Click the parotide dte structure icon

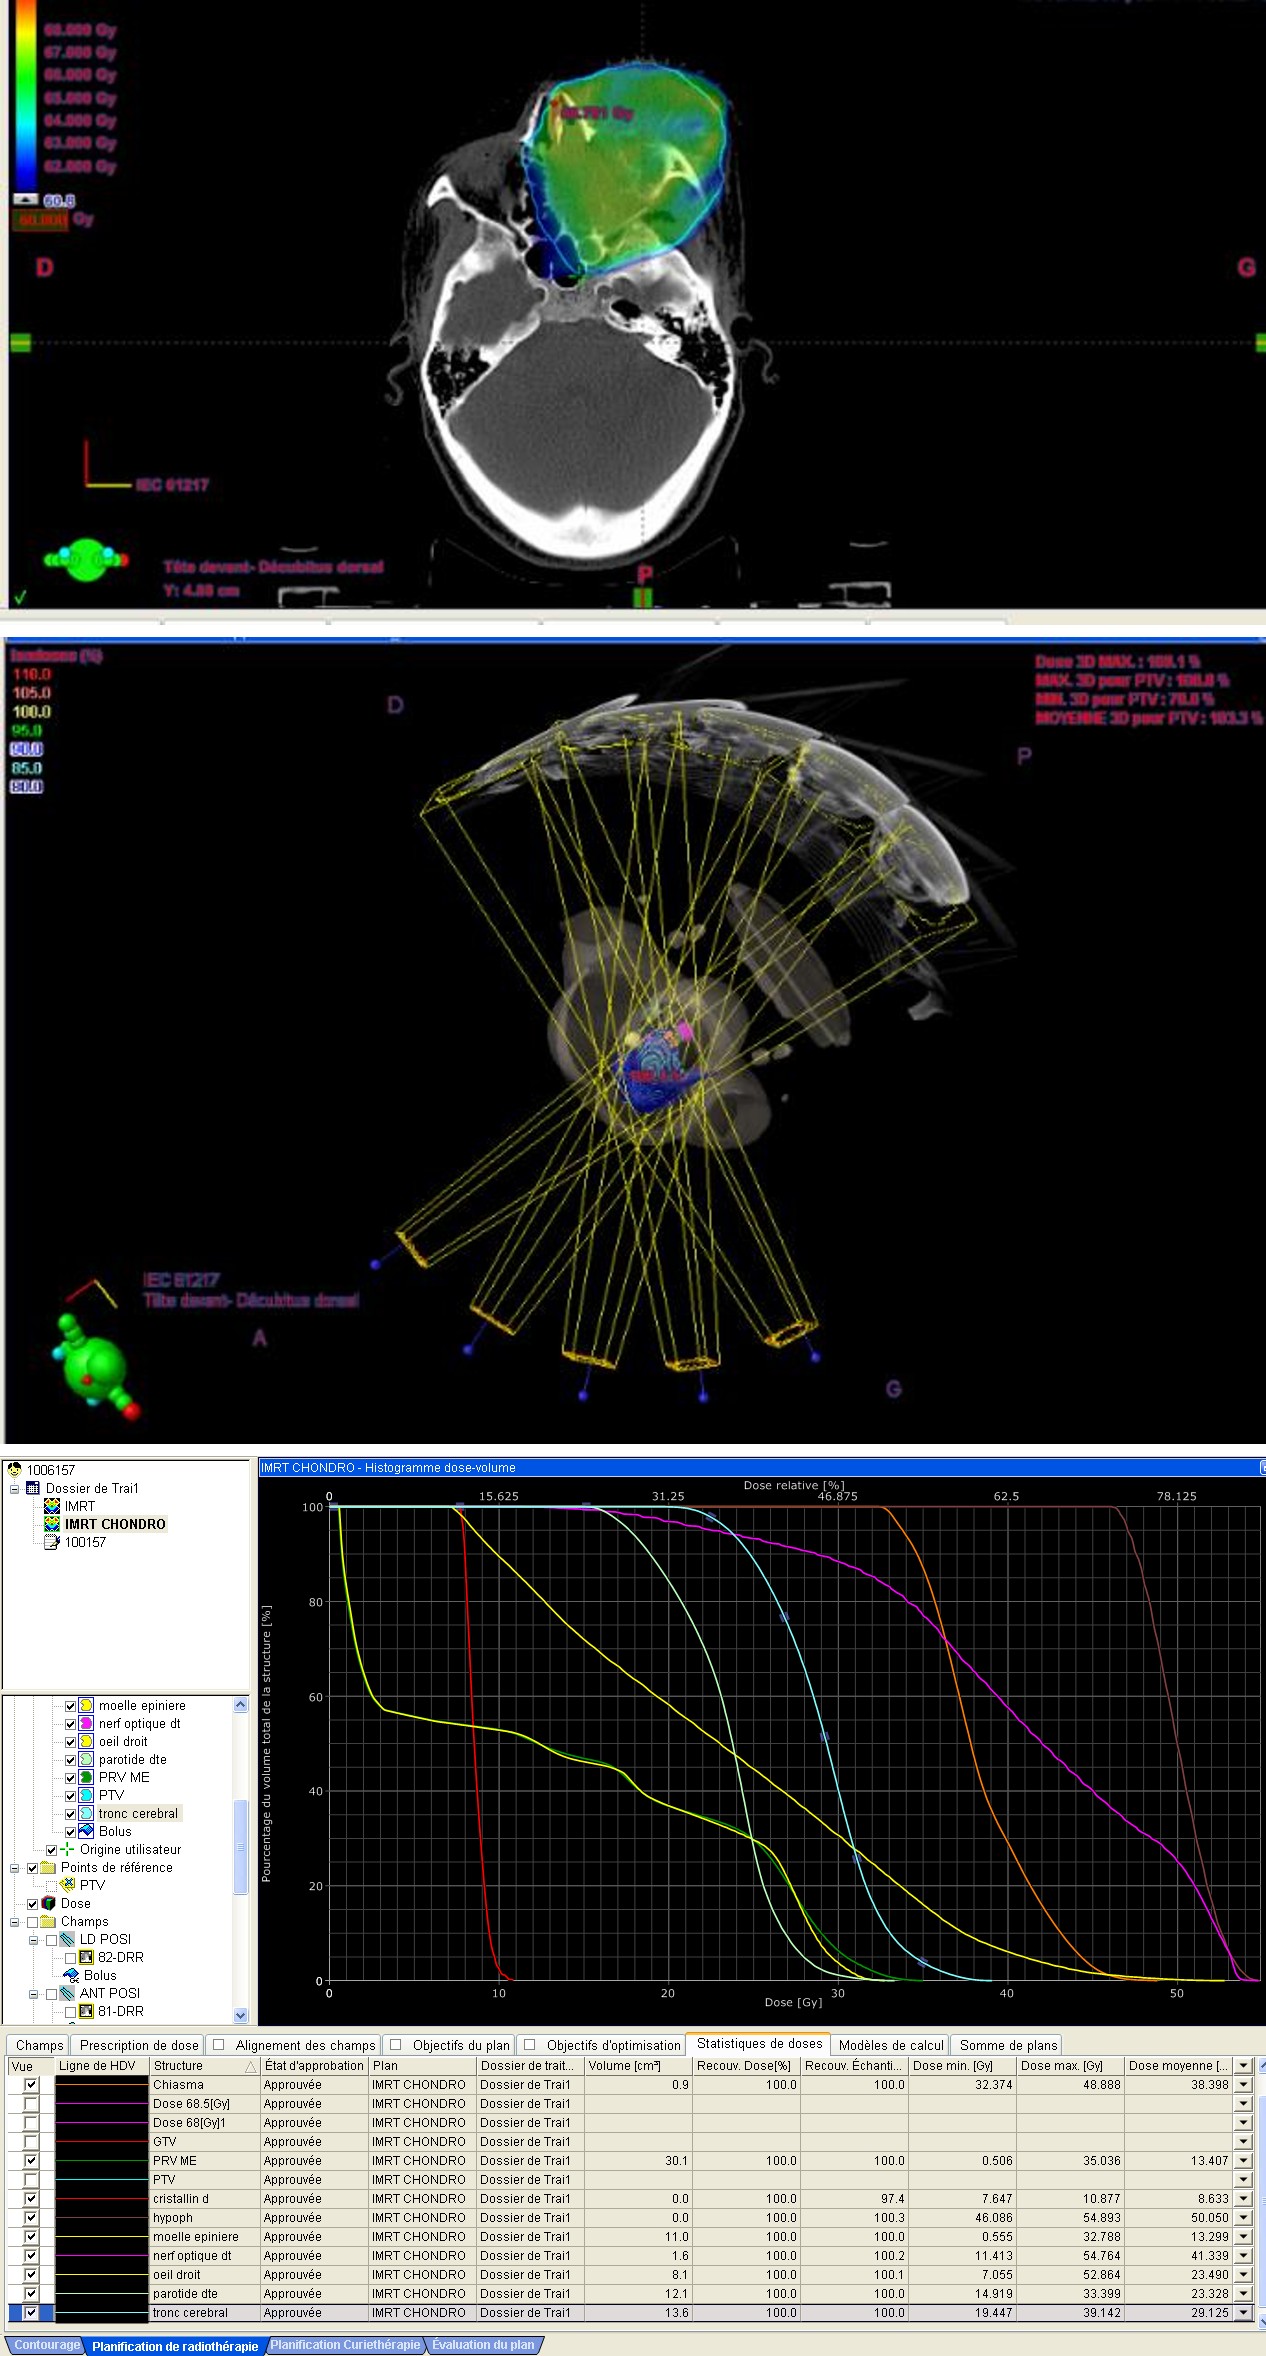coord(87,1759)
